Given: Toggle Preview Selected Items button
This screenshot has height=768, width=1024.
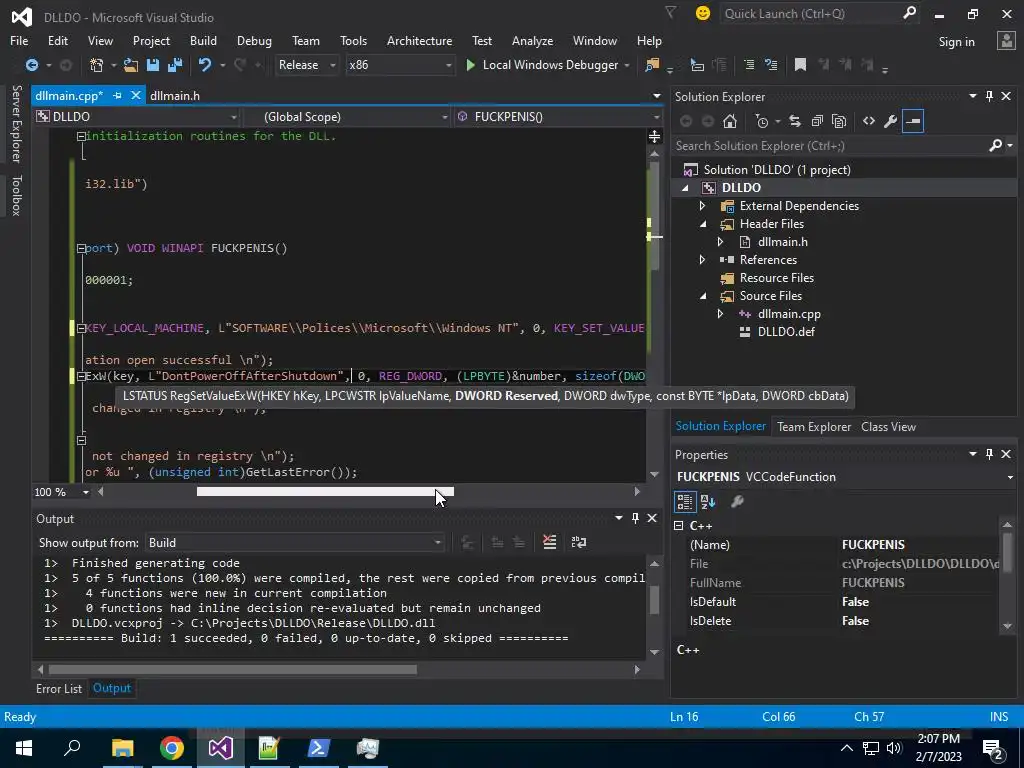Looking at the screenshot, I should point(913,121).
